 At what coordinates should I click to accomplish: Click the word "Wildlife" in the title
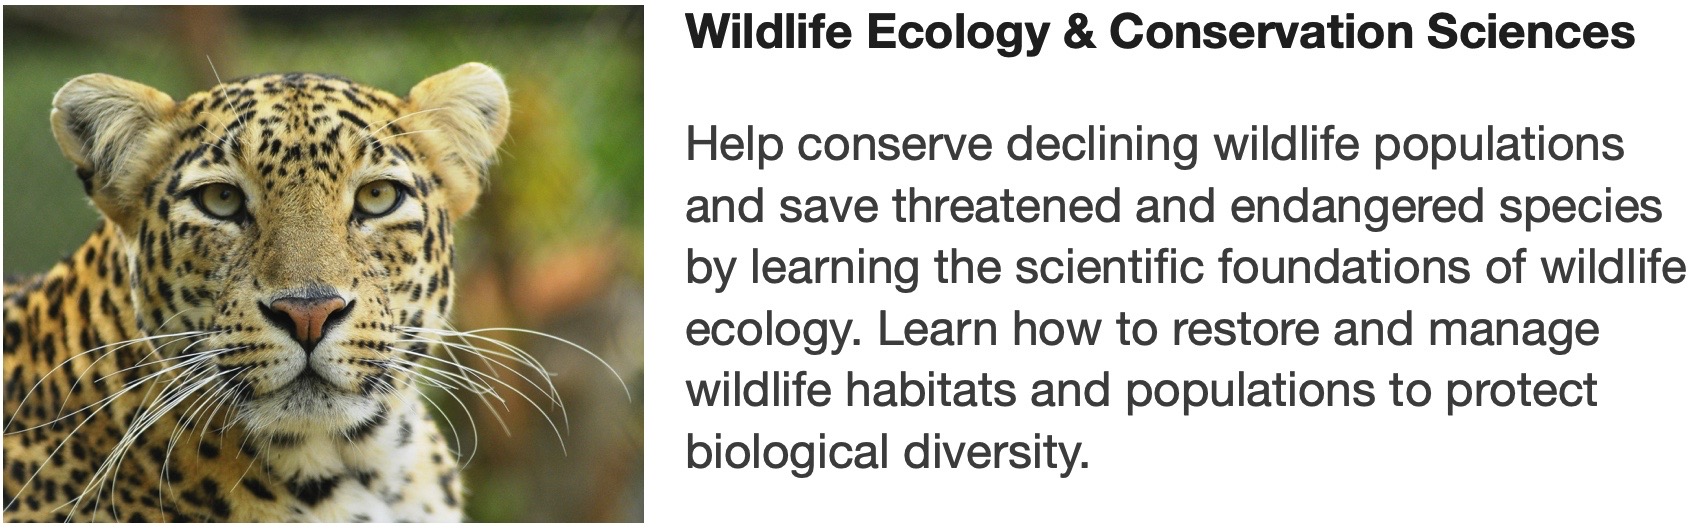768,33
